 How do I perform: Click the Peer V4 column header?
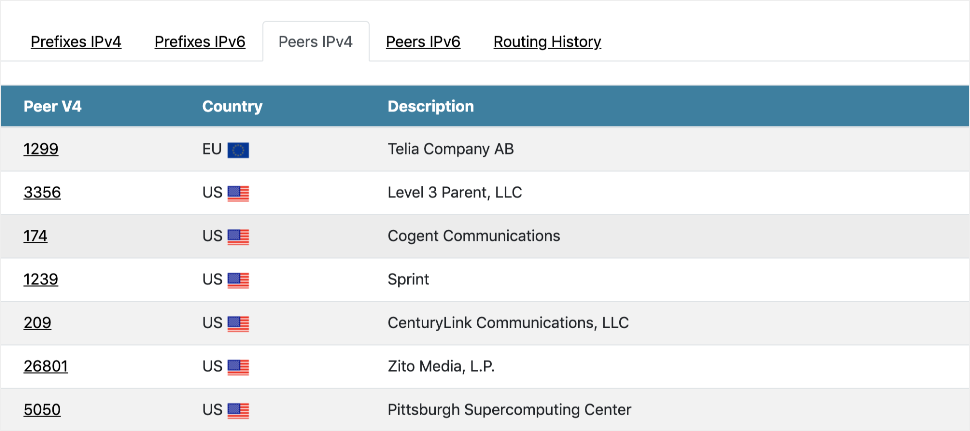[x=52, y=106]
